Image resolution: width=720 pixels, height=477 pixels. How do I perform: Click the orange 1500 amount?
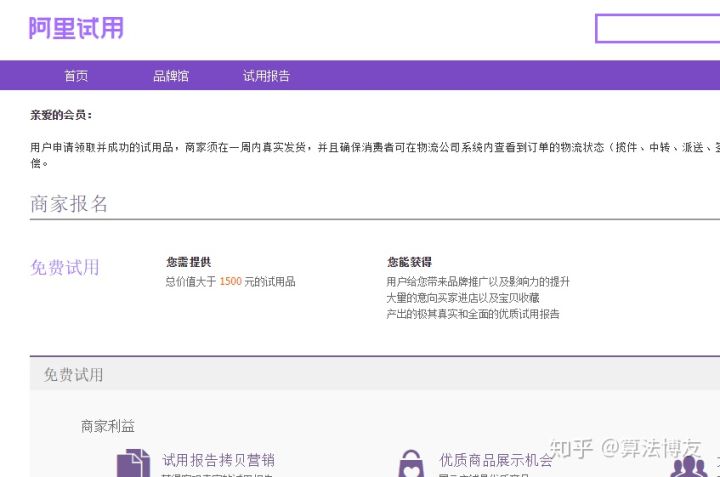point(231,281)
